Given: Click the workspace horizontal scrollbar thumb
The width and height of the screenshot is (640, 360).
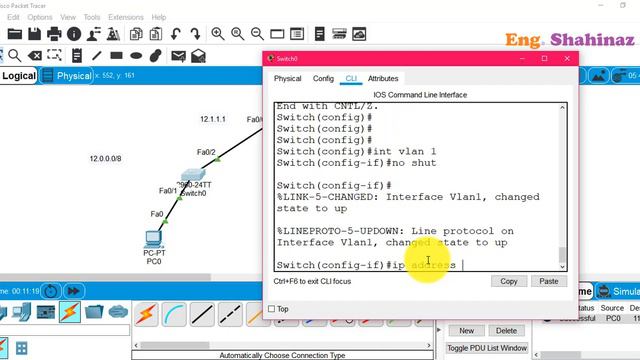Looking at the screenshot, I should 105,277.
